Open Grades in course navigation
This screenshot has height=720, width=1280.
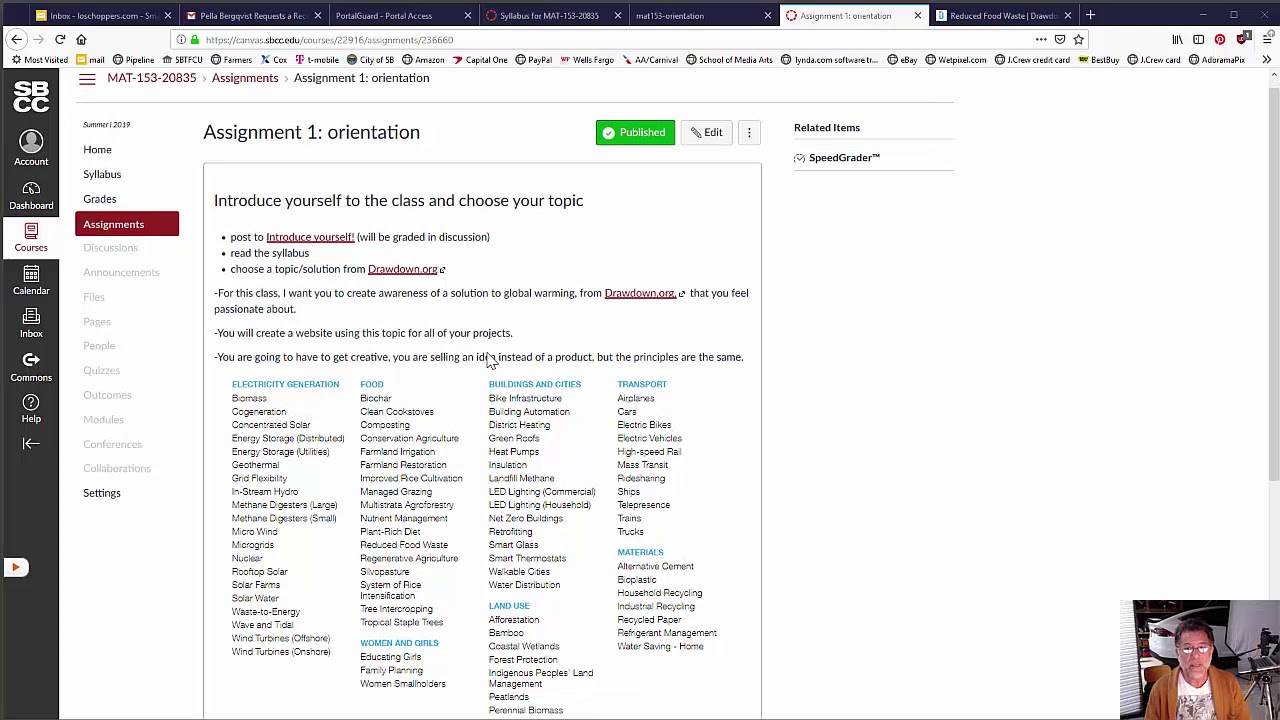(x=99, y=199)
